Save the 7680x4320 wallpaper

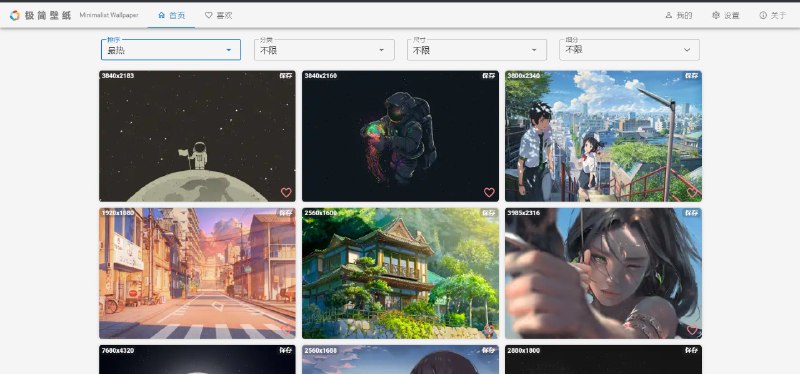coord(286,351)
